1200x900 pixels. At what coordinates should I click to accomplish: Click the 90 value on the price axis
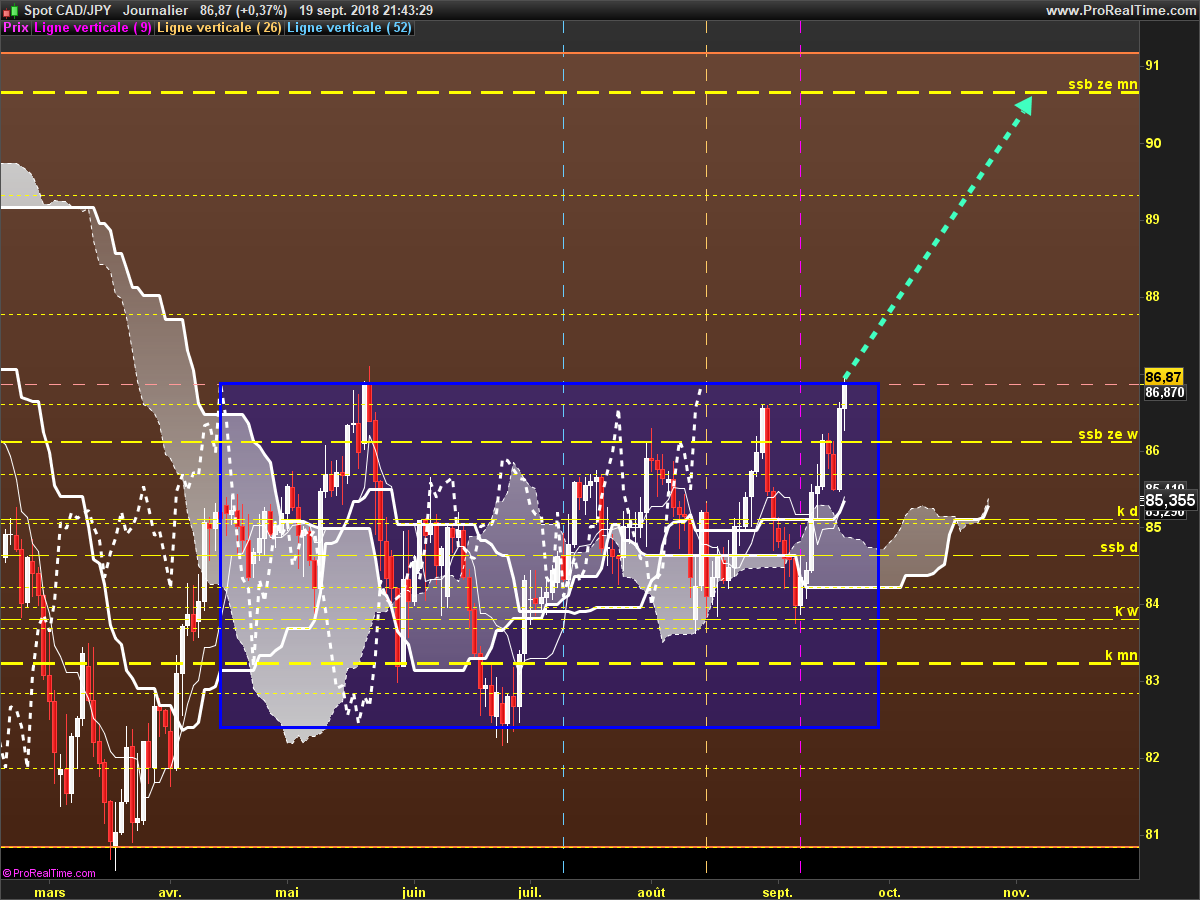(1153, 142)
